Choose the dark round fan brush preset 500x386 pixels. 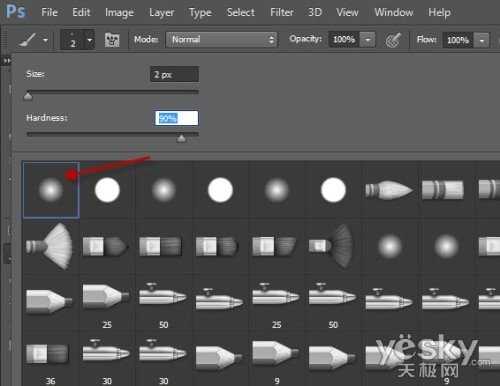pyautogui.click(x=331, y=246)
